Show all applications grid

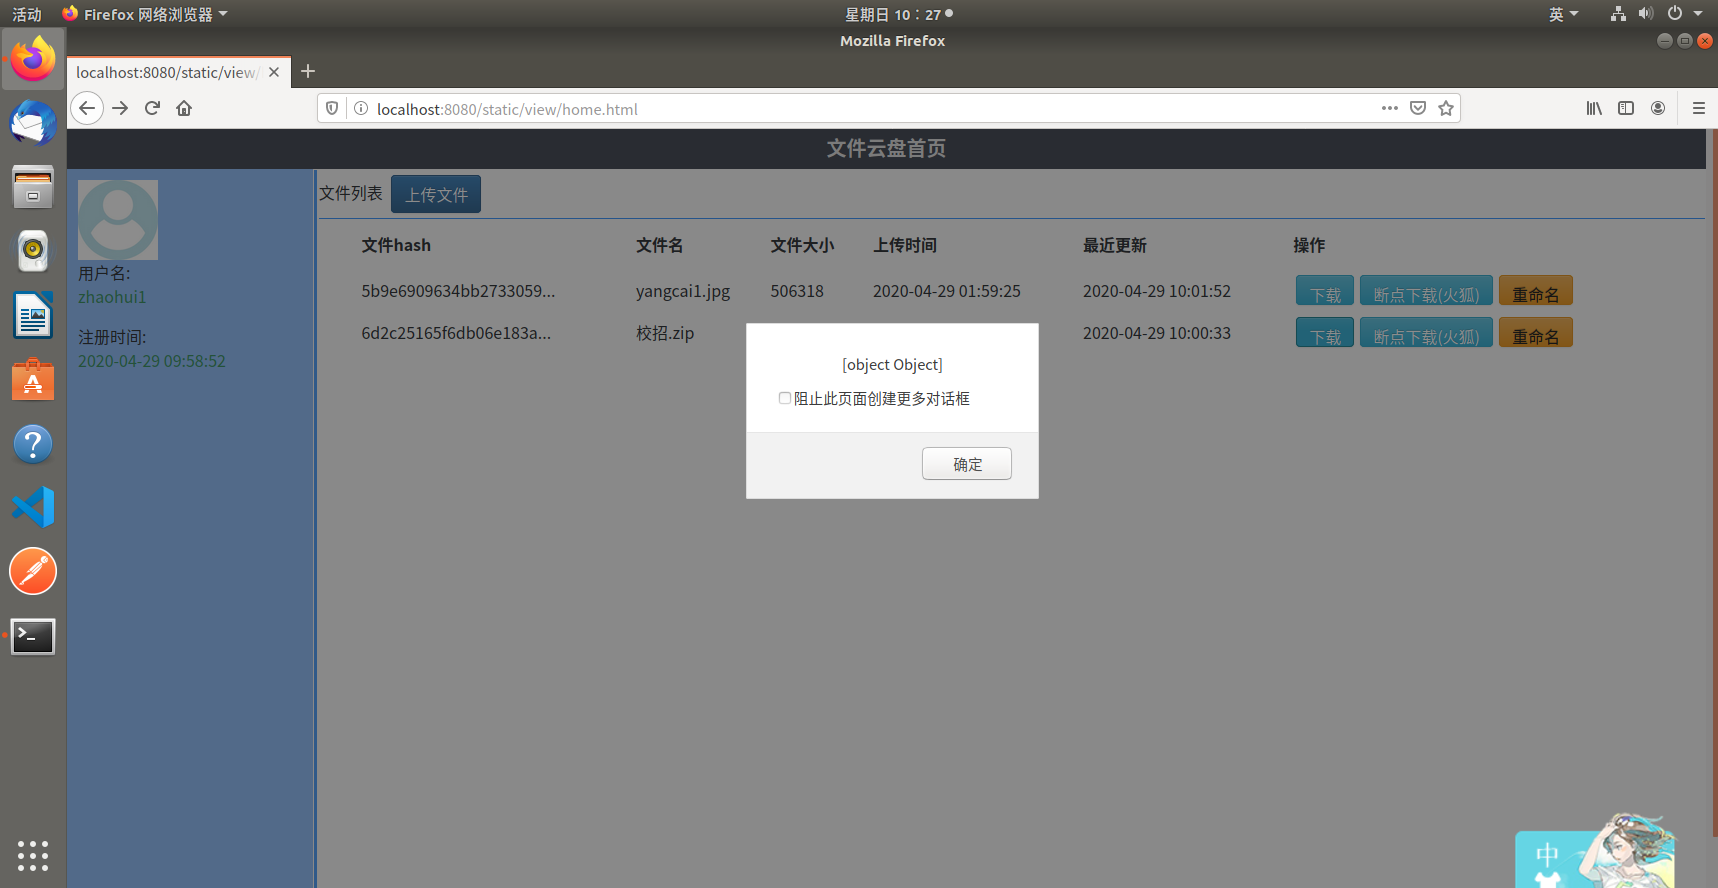33,855
